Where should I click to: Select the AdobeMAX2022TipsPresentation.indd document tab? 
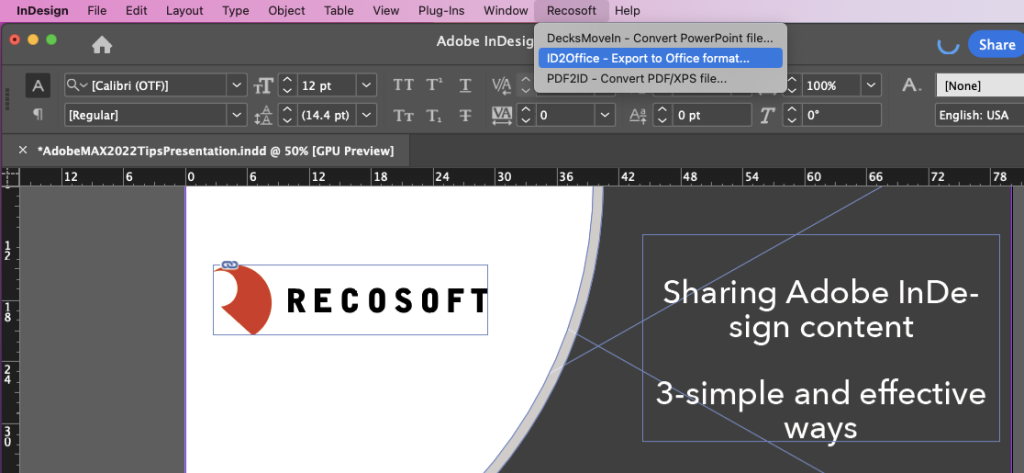click(216, 151)
